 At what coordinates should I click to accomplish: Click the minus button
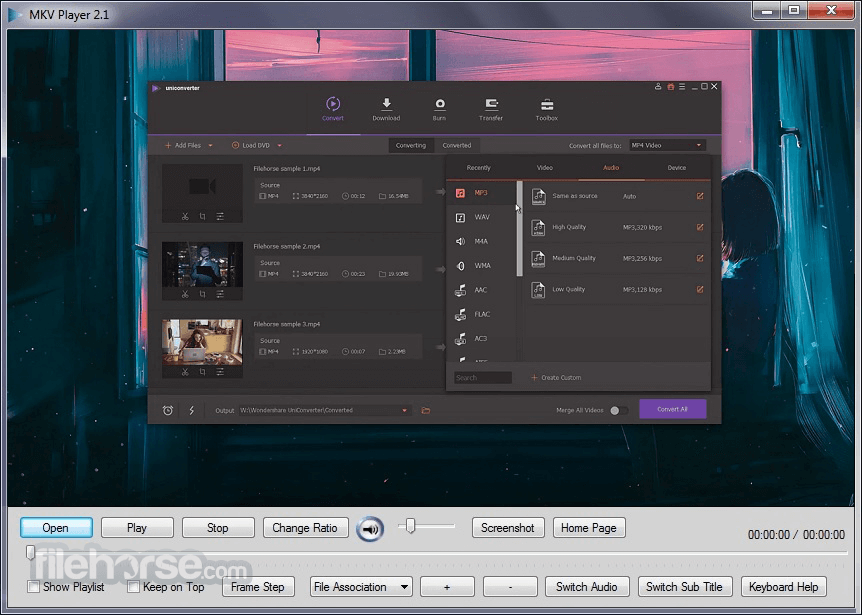point(510,586)
